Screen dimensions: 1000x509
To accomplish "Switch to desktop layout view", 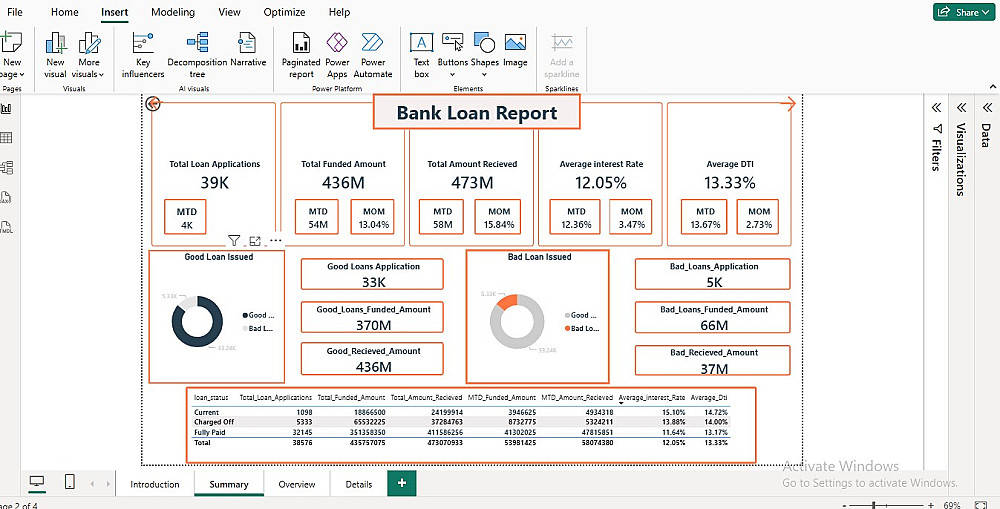I will pos(38,483).
